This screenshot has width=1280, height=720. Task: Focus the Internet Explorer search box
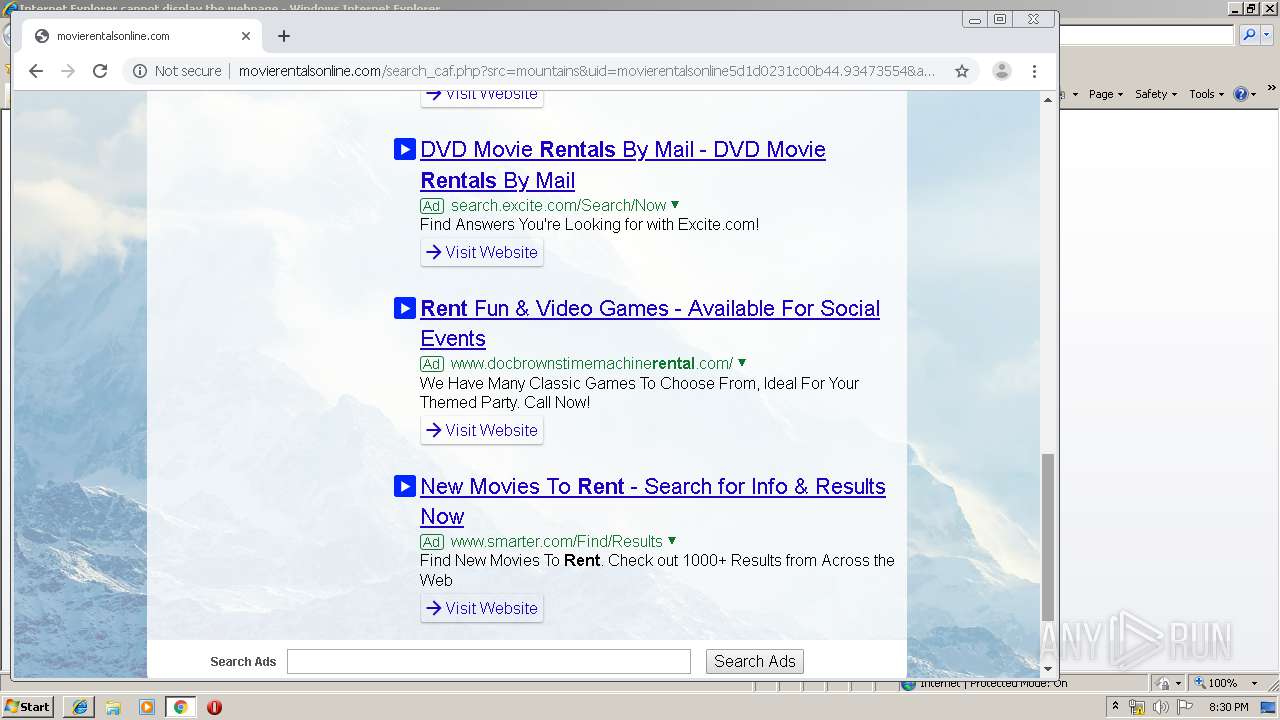click(1147, 35)
